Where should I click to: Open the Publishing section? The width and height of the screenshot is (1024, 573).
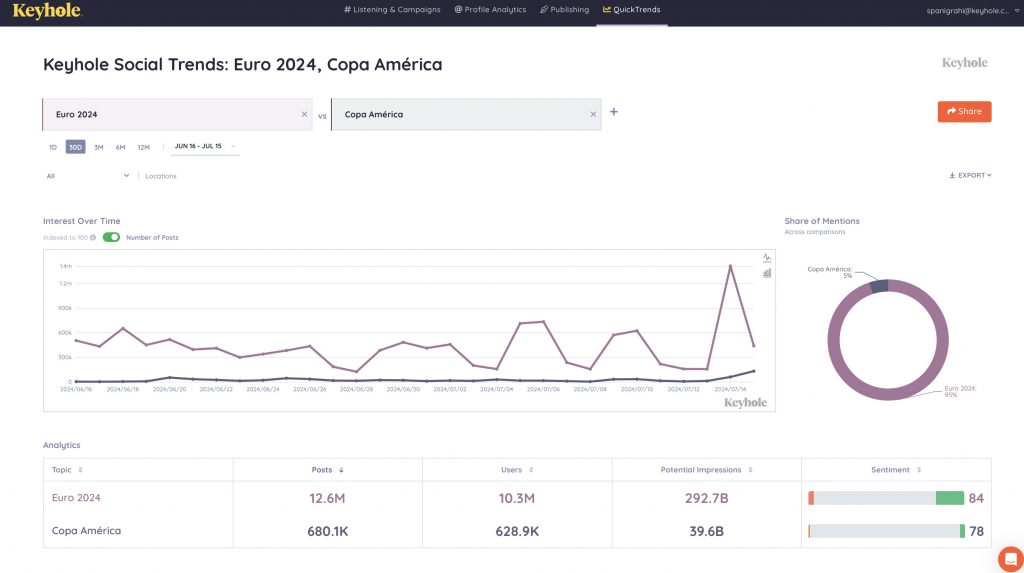click(564, 10)
